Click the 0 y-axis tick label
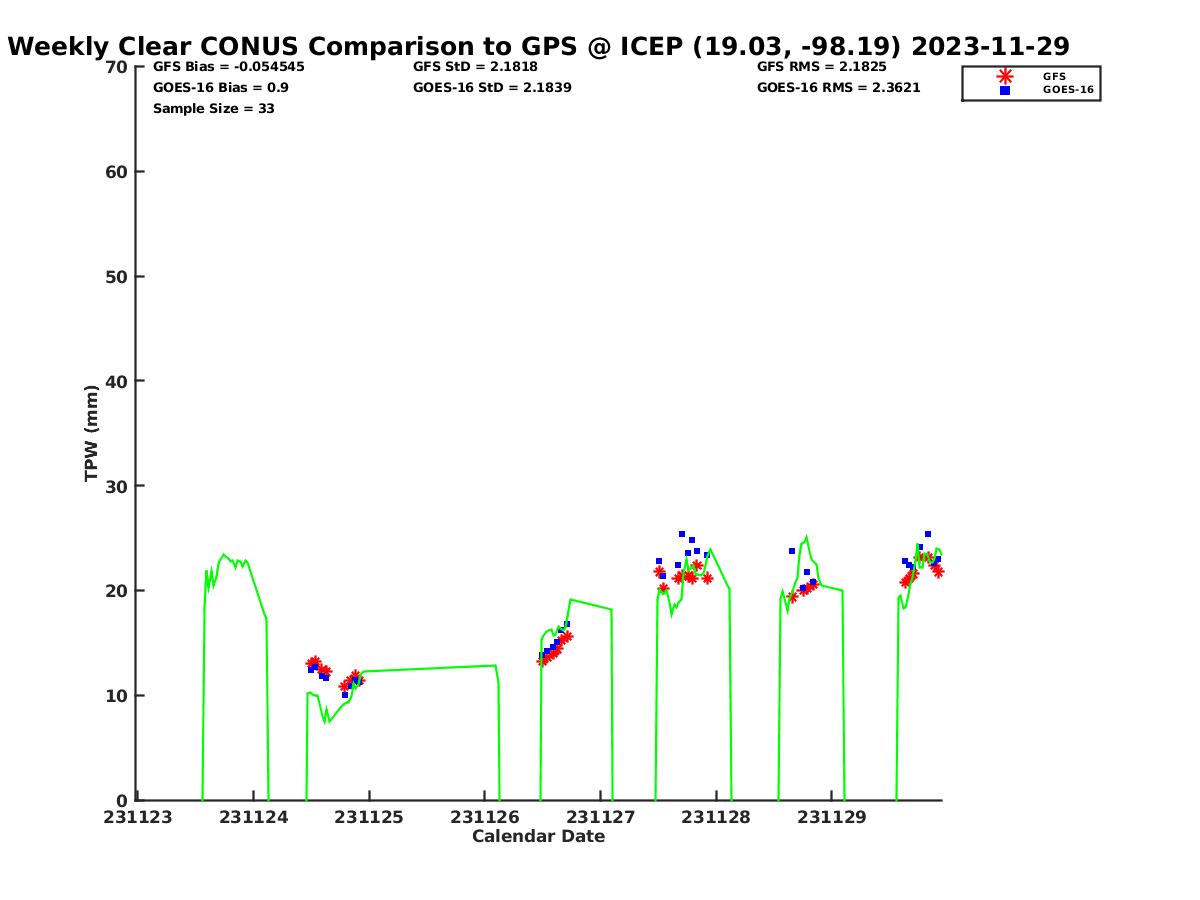This screenshot has width=1200, height=900. pos(122,800)
